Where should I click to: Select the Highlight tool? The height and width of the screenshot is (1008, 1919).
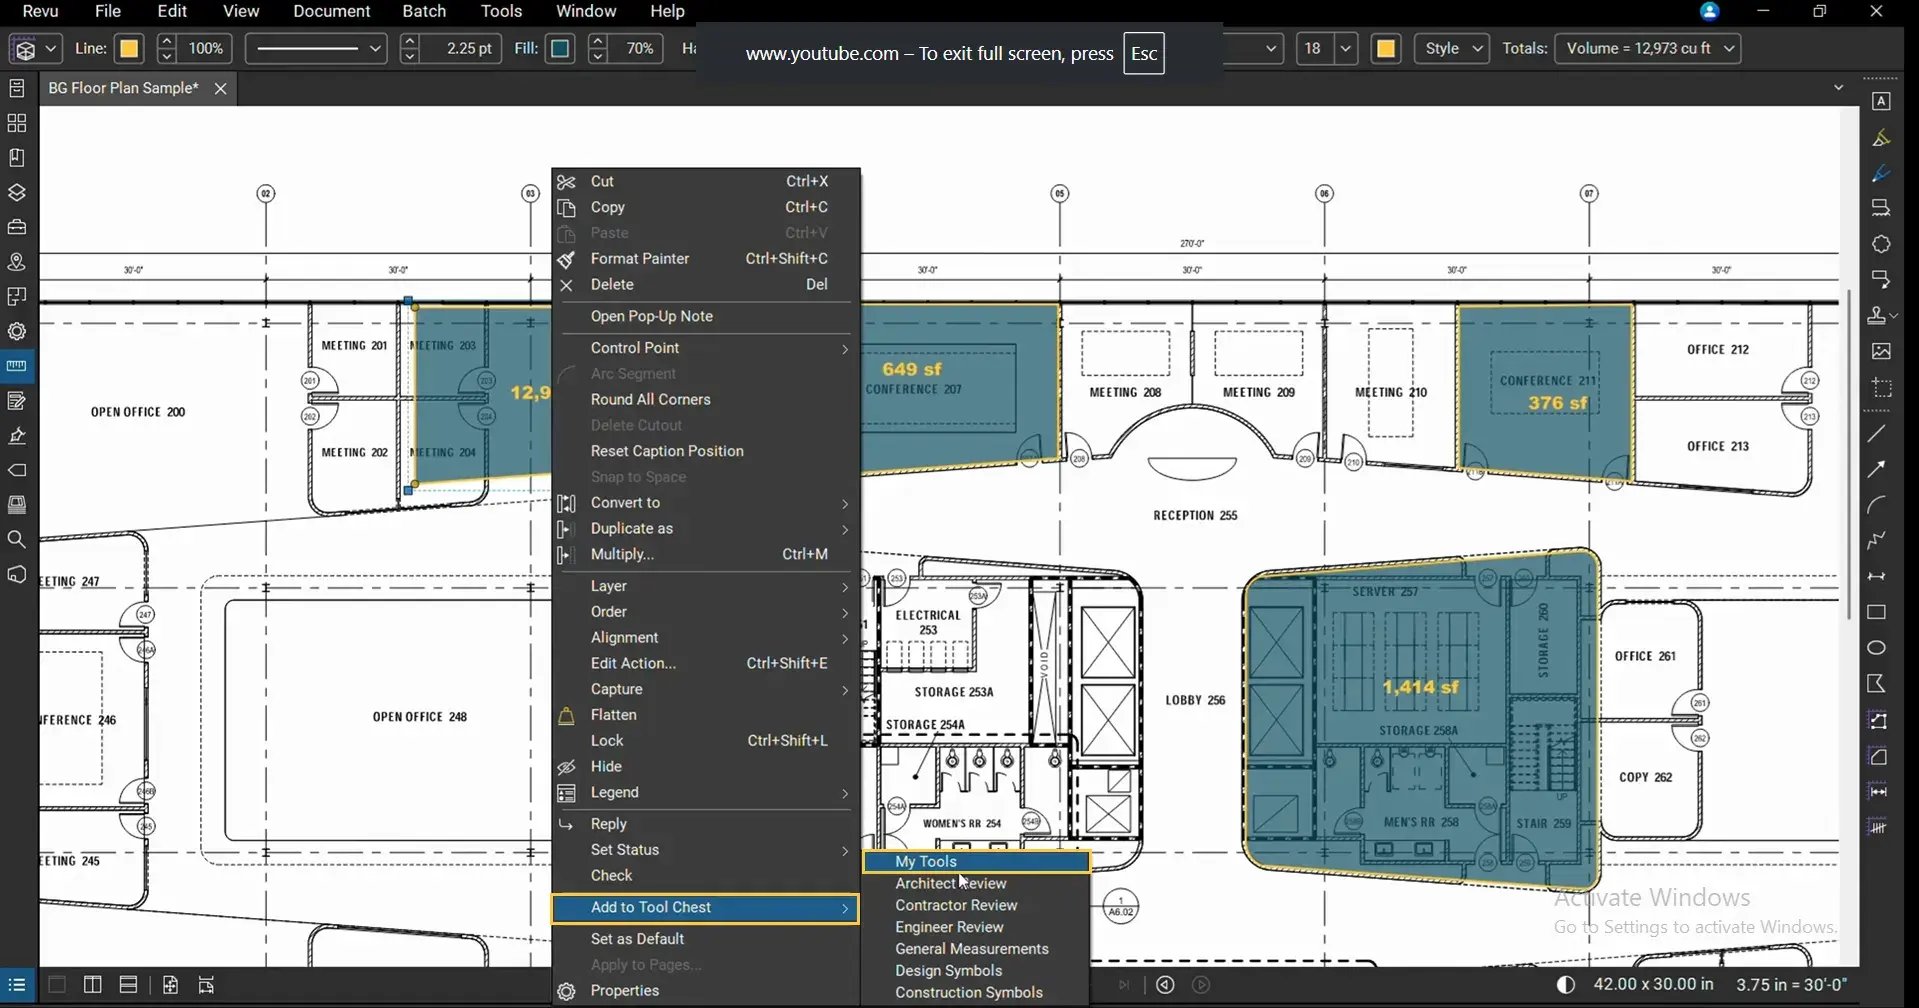[1881, 138]
